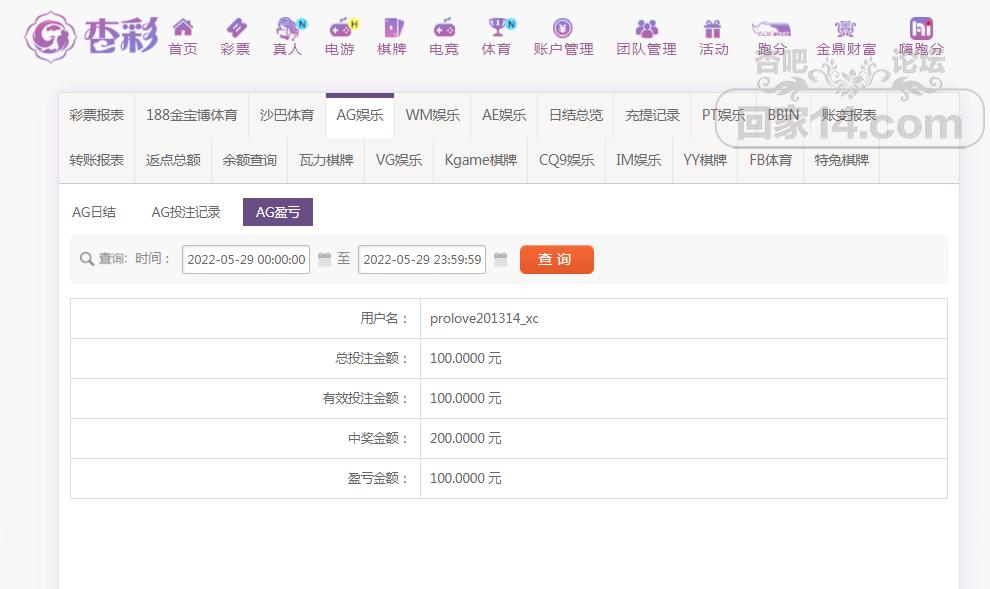Open the 电游 game controller icon
Screen dimensions: 990x589
[x=340, y=28]
